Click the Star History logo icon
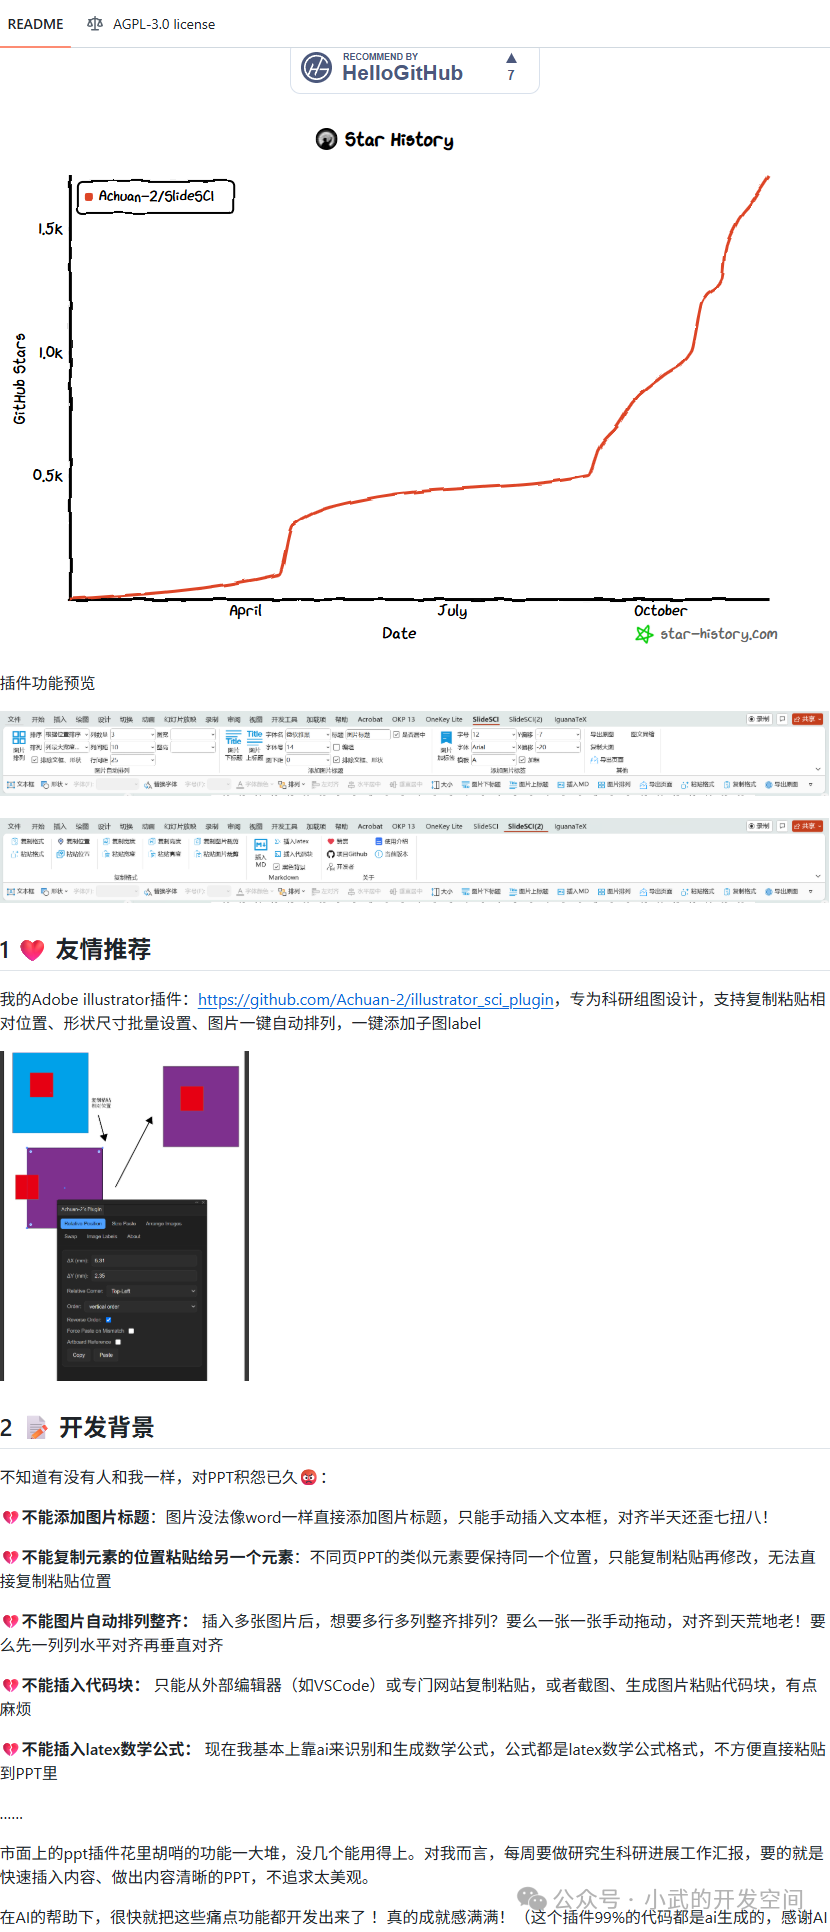 coord(326,139)
